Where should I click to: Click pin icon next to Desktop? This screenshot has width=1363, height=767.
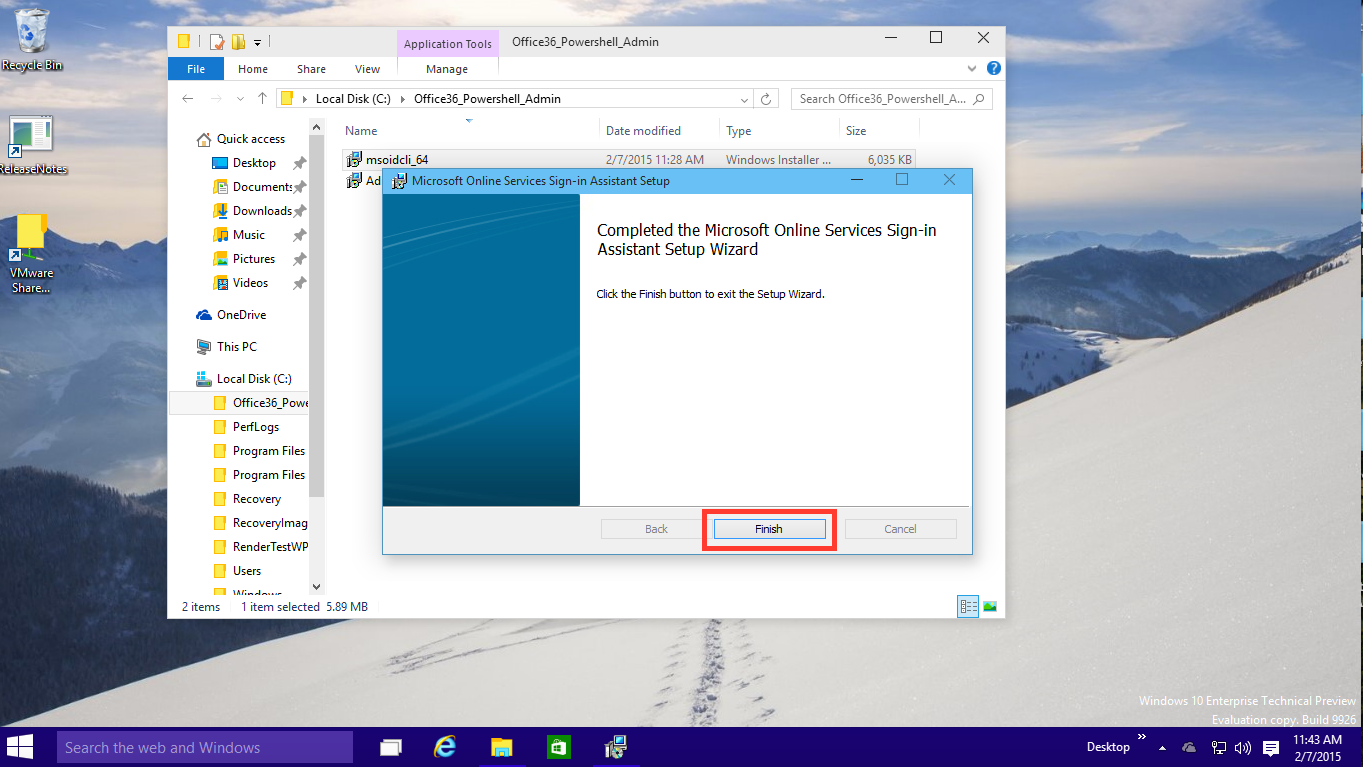point(299,163)
